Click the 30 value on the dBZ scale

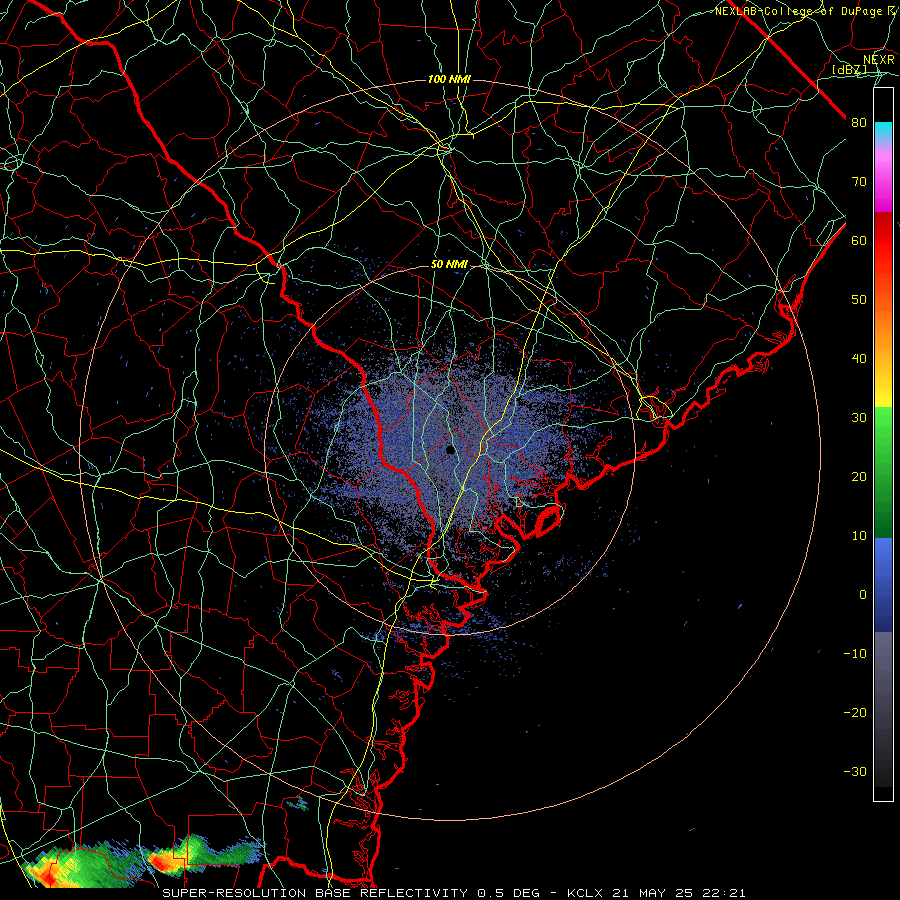tap(859, 418)
